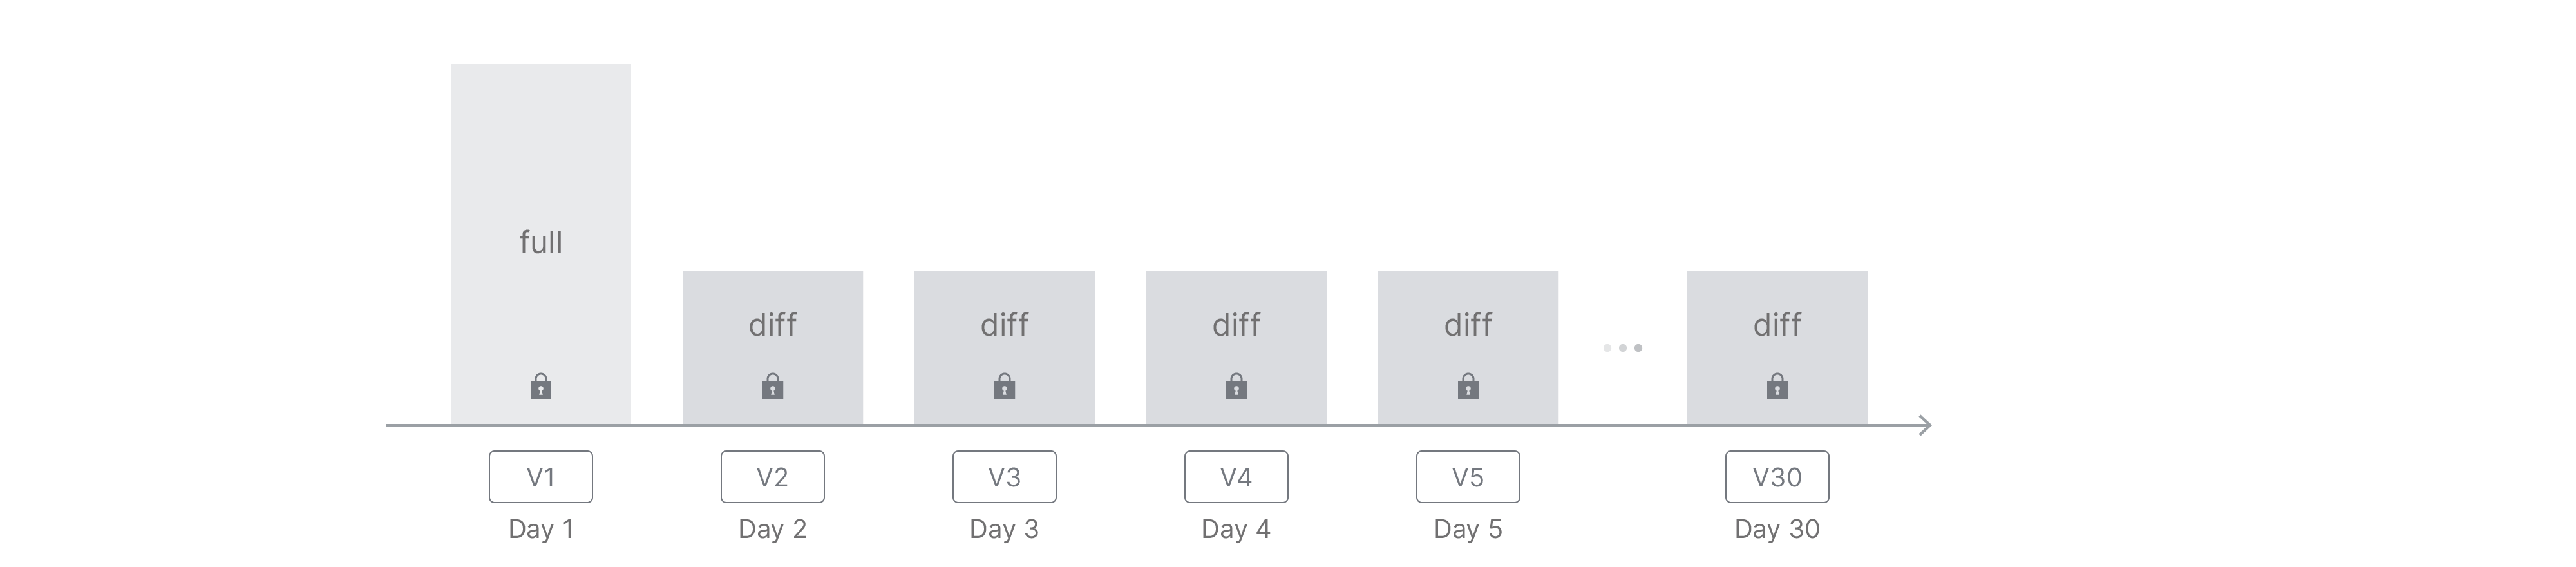Select the V1 version box

tap(541, 477)
